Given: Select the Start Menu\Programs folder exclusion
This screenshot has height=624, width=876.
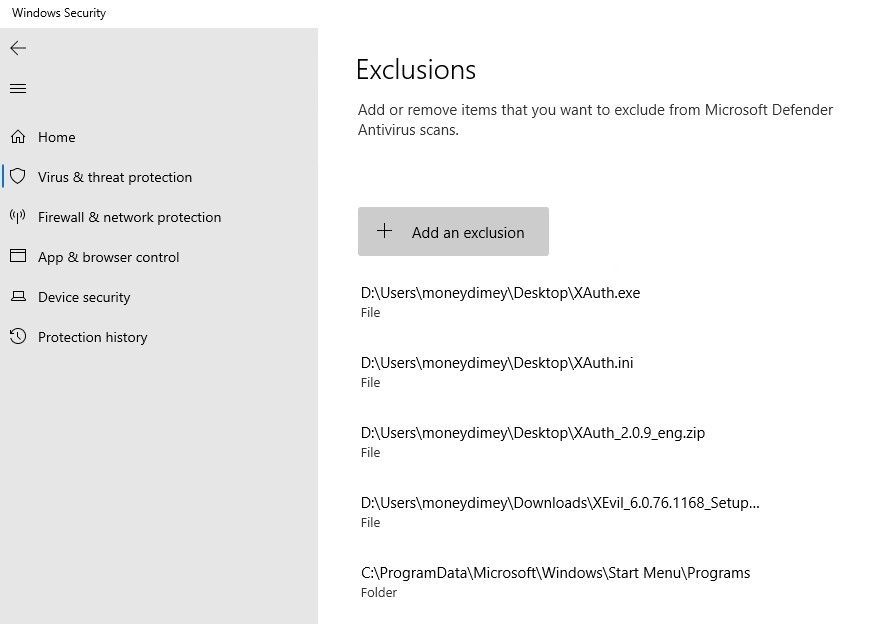Looking at the screenshot, I should coord(559,581).
